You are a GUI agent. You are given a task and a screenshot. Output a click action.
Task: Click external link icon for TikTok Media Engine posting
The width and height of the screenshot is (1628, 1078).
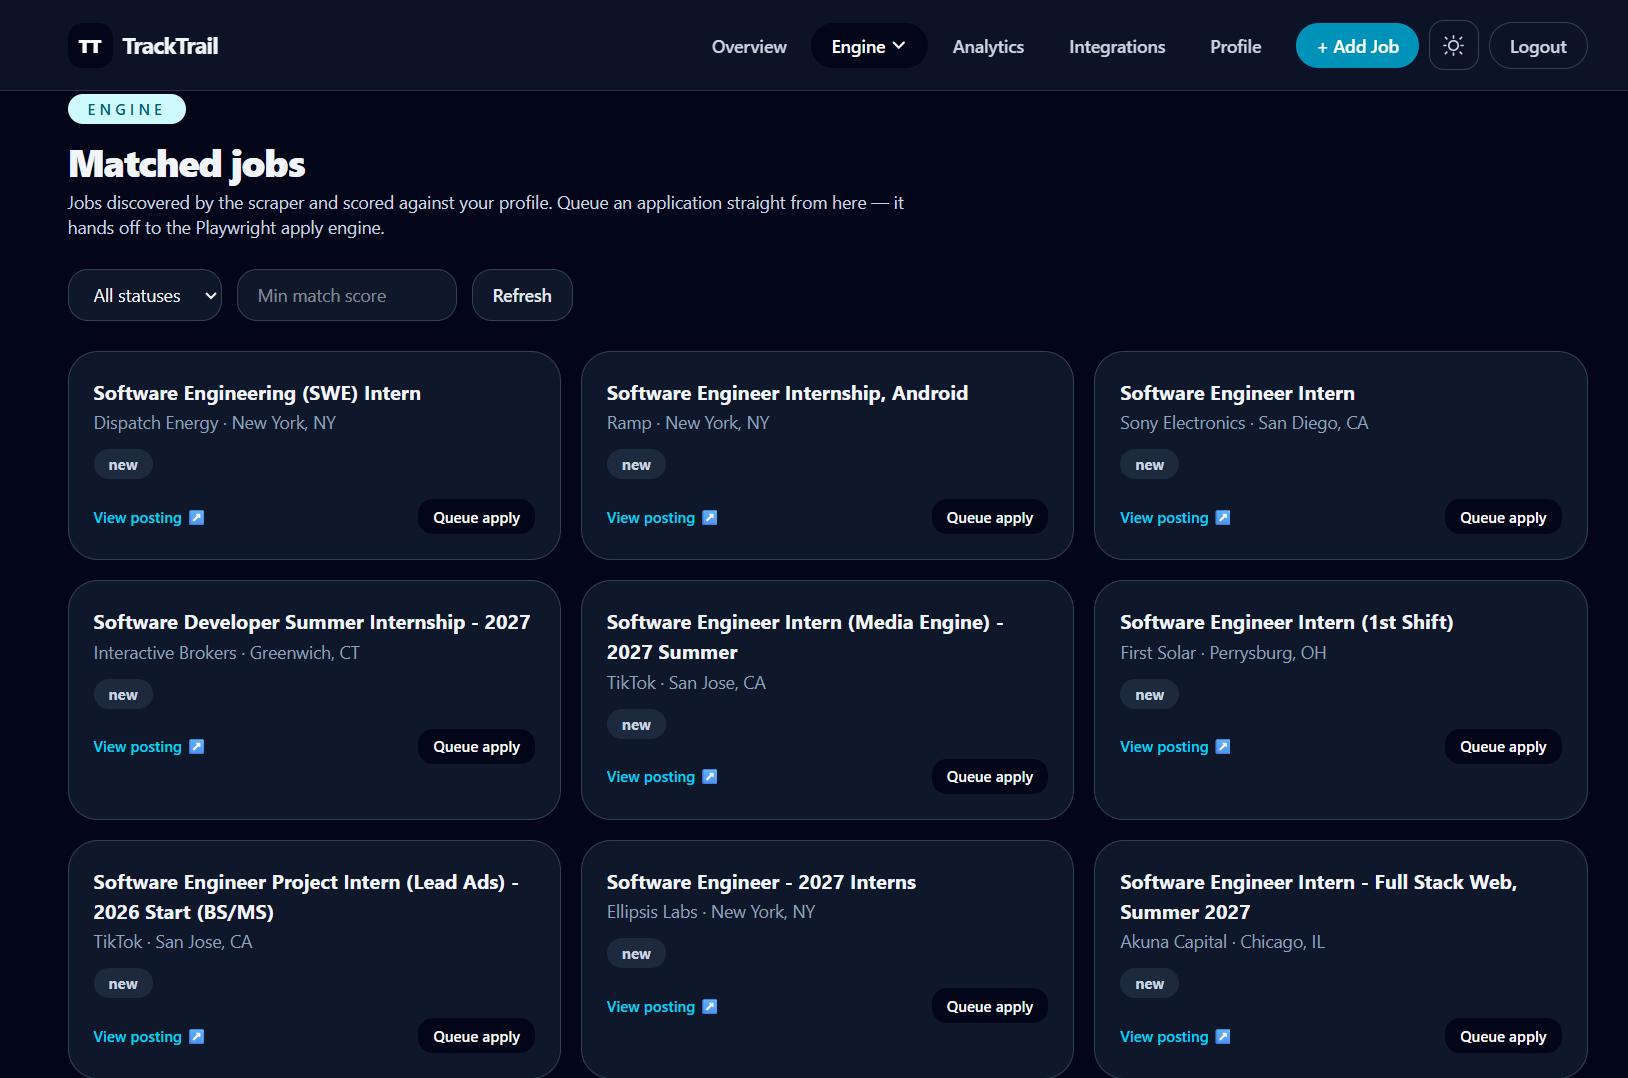(x=710, y=777)
